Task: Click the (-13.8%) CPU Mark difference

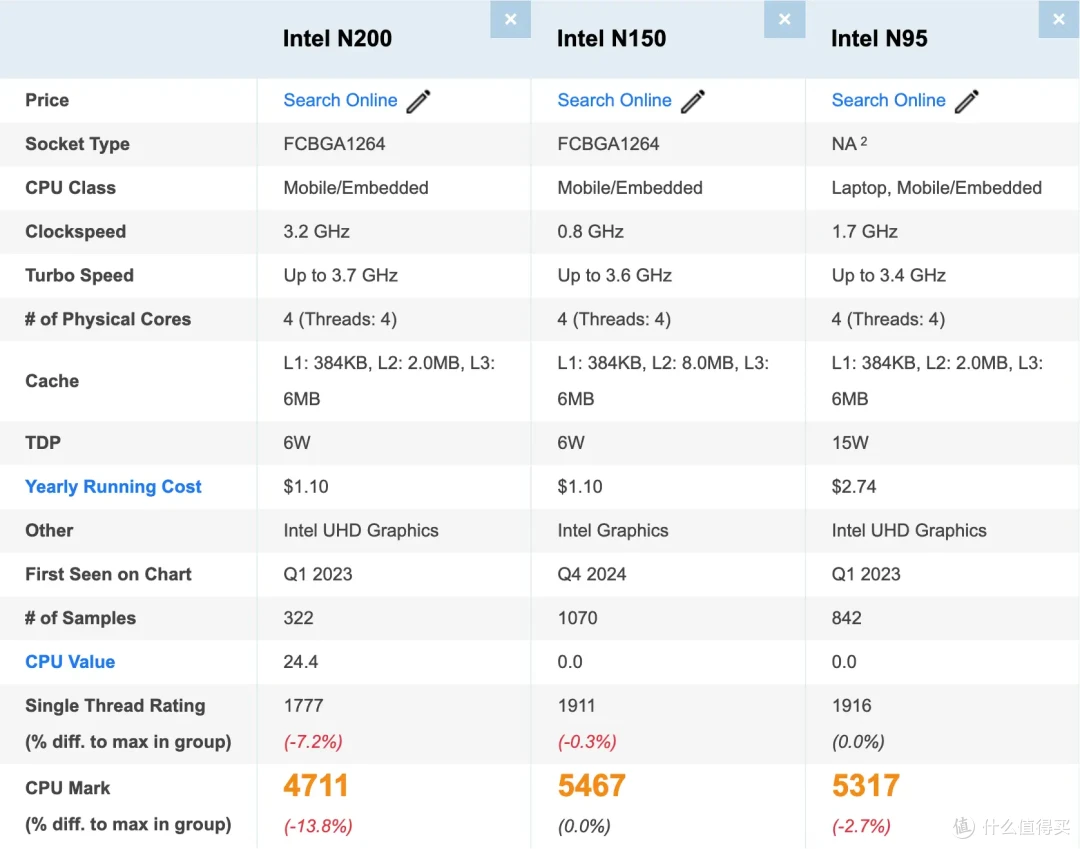Action: pos(318,826)
